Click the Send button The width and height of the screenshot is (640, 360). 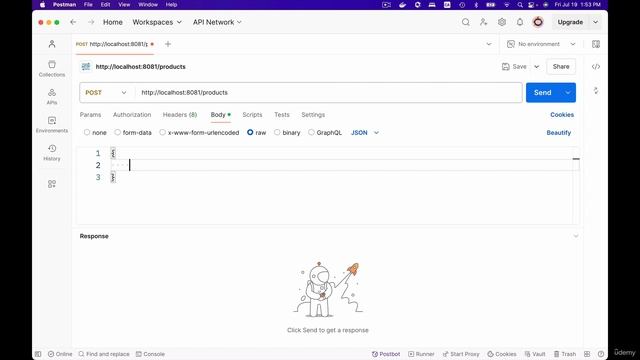point(543,93)
